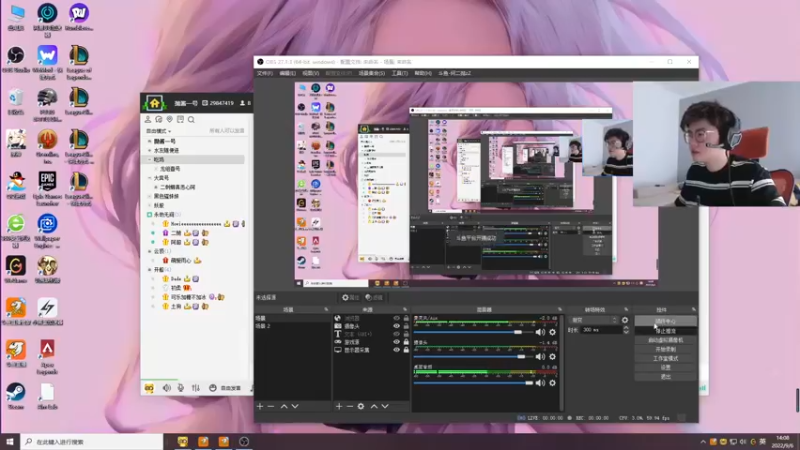Open Steam desktop shortcut

pyautogui.click(x=15, y=391)
